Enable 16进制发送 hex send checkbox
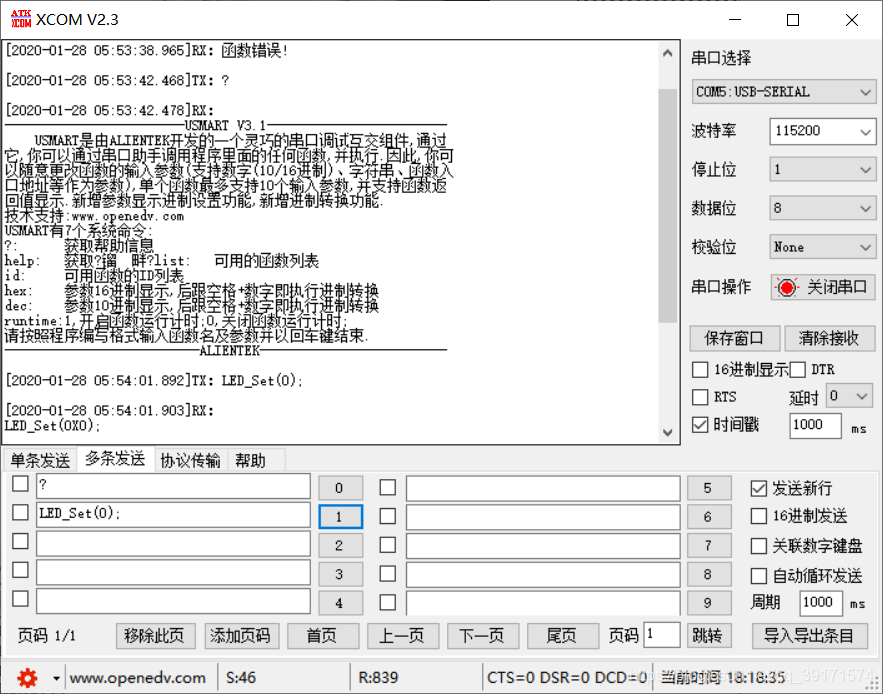This screenshot has width=883, height=694. [x=759, y=516]
